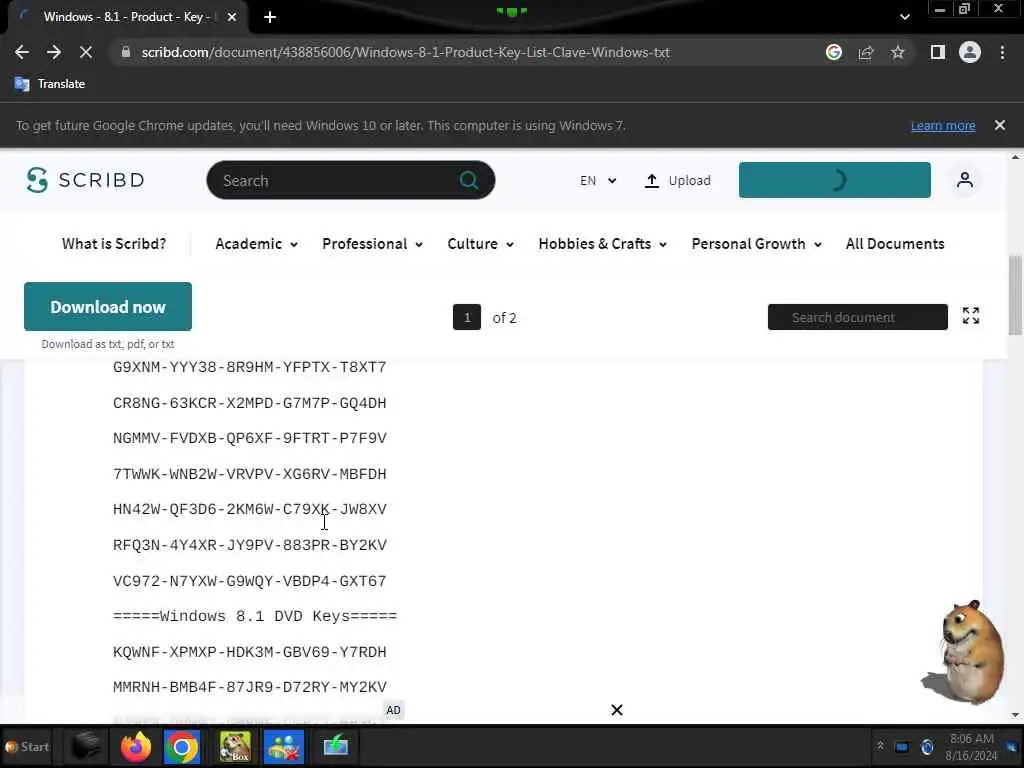This screenshot has width=1024, height=768.
Task: Stop loading the page
Action: coord(86,52)
